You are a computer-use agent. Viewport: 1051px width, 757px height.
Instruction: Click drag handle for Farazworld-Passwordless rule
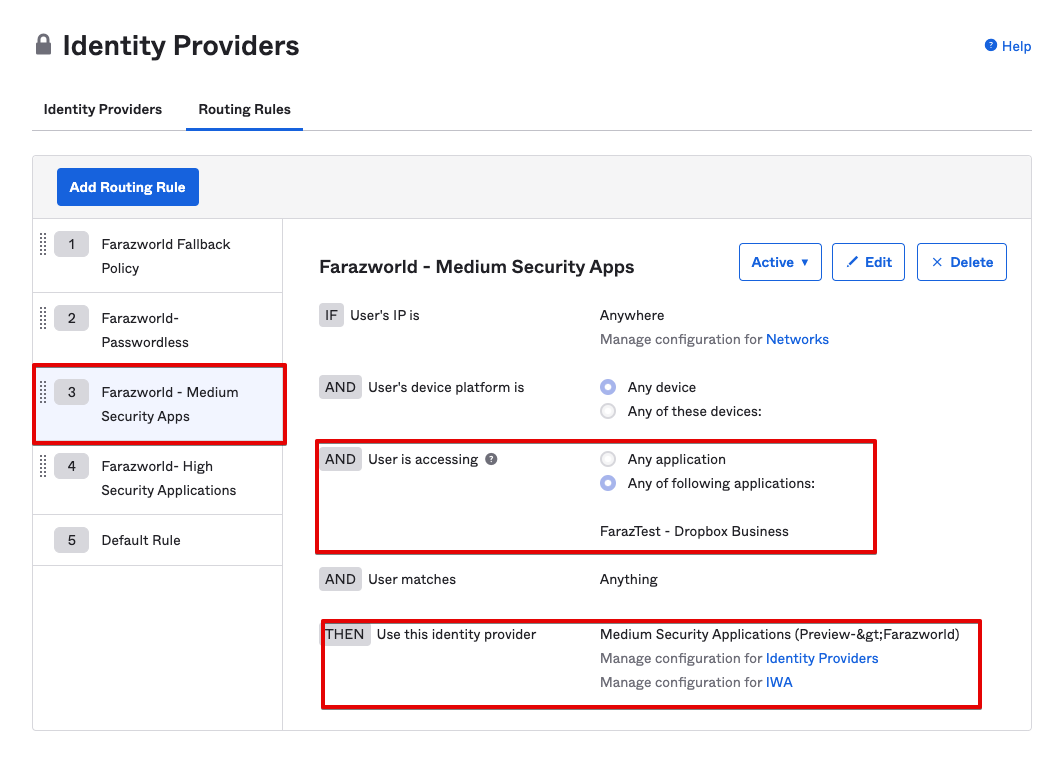click(x=43, y=318)
